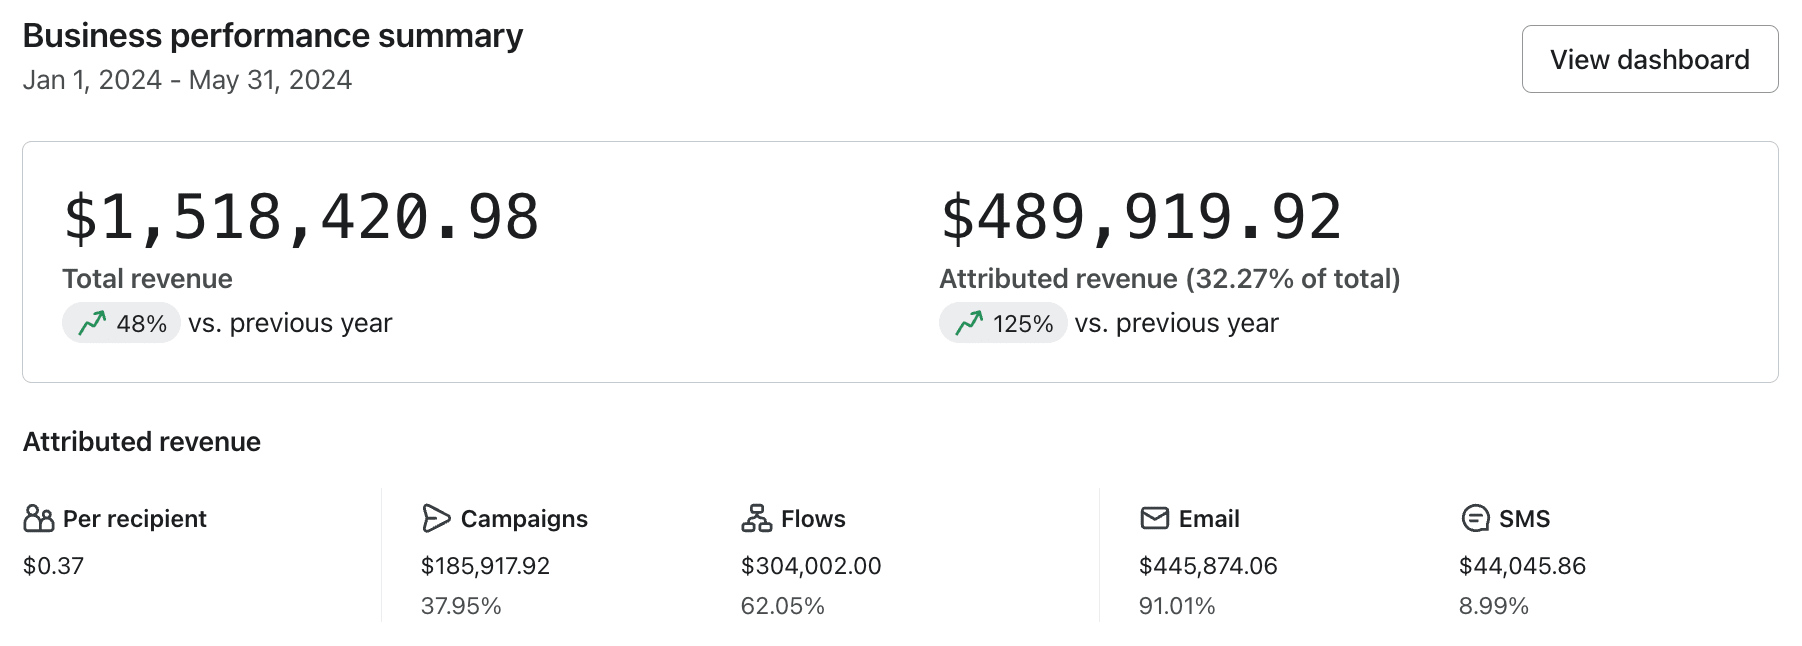Click the 37.95% Campaigns percentage
The width and height of the screenshot is (1802, 646).
pyautogui.click(x=461, y=606)
